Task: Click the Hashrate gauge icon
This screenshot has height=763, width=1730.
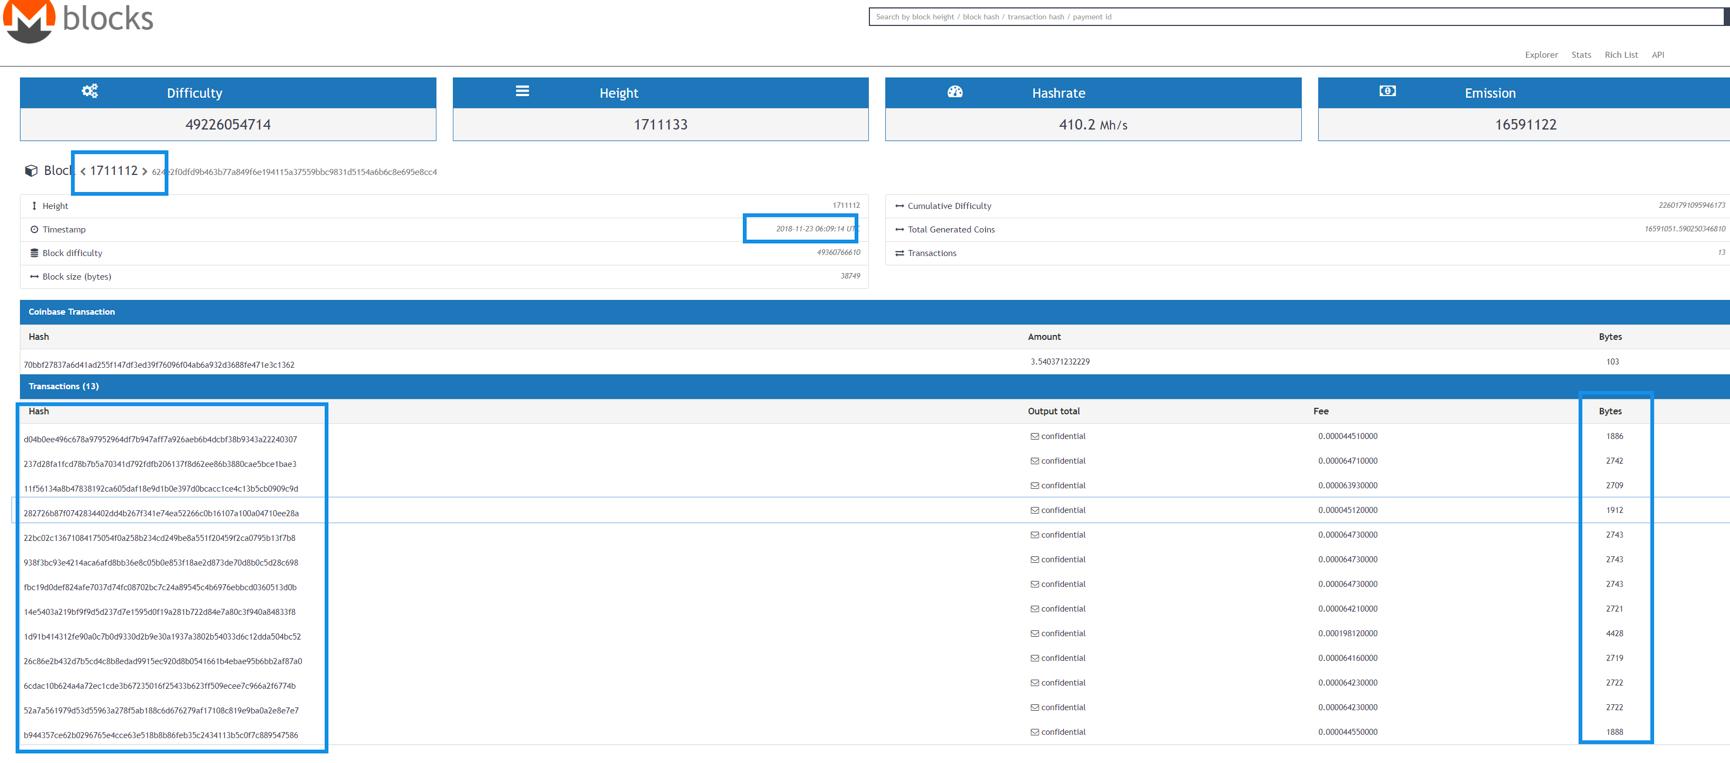Action: tap(955, 91)
